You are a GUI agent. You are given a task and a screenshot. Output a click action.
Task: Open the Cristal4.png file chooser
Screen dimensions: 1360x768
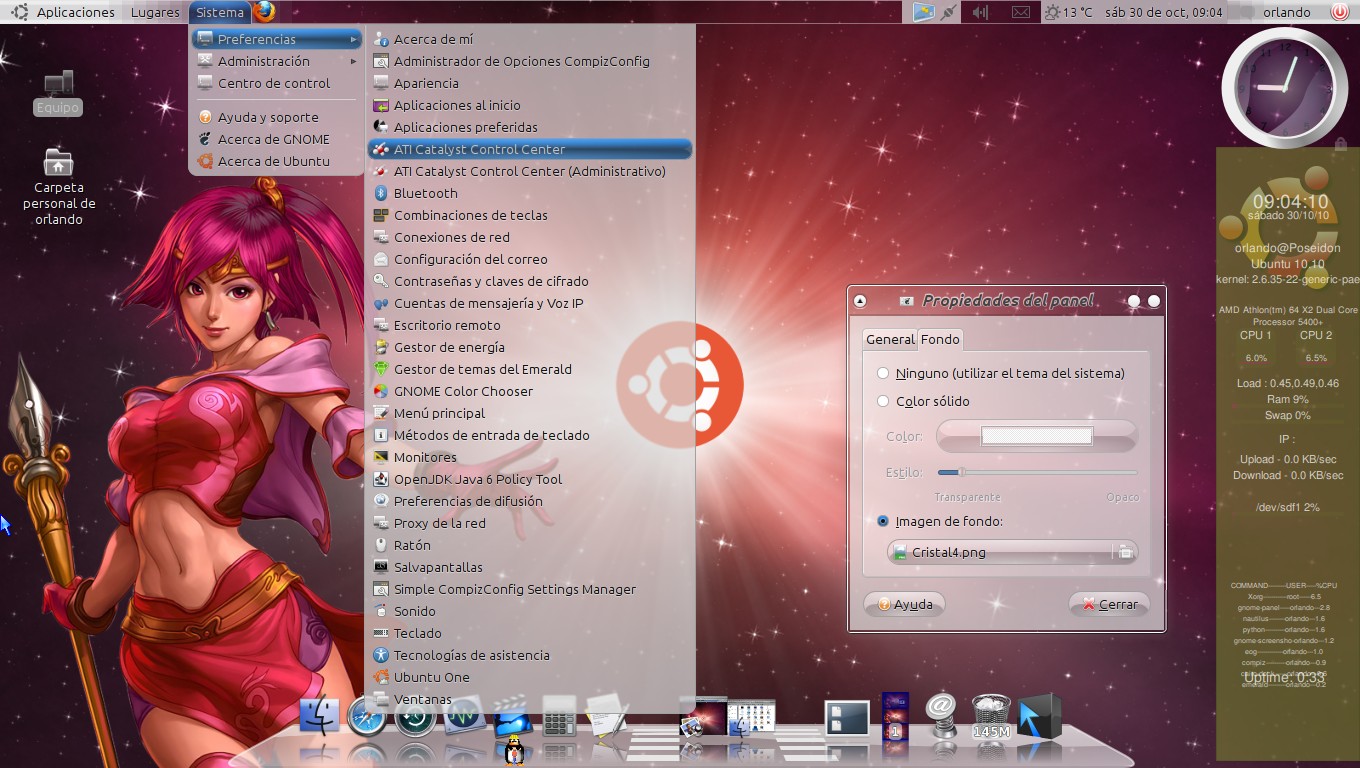[x=1012, y=552]
